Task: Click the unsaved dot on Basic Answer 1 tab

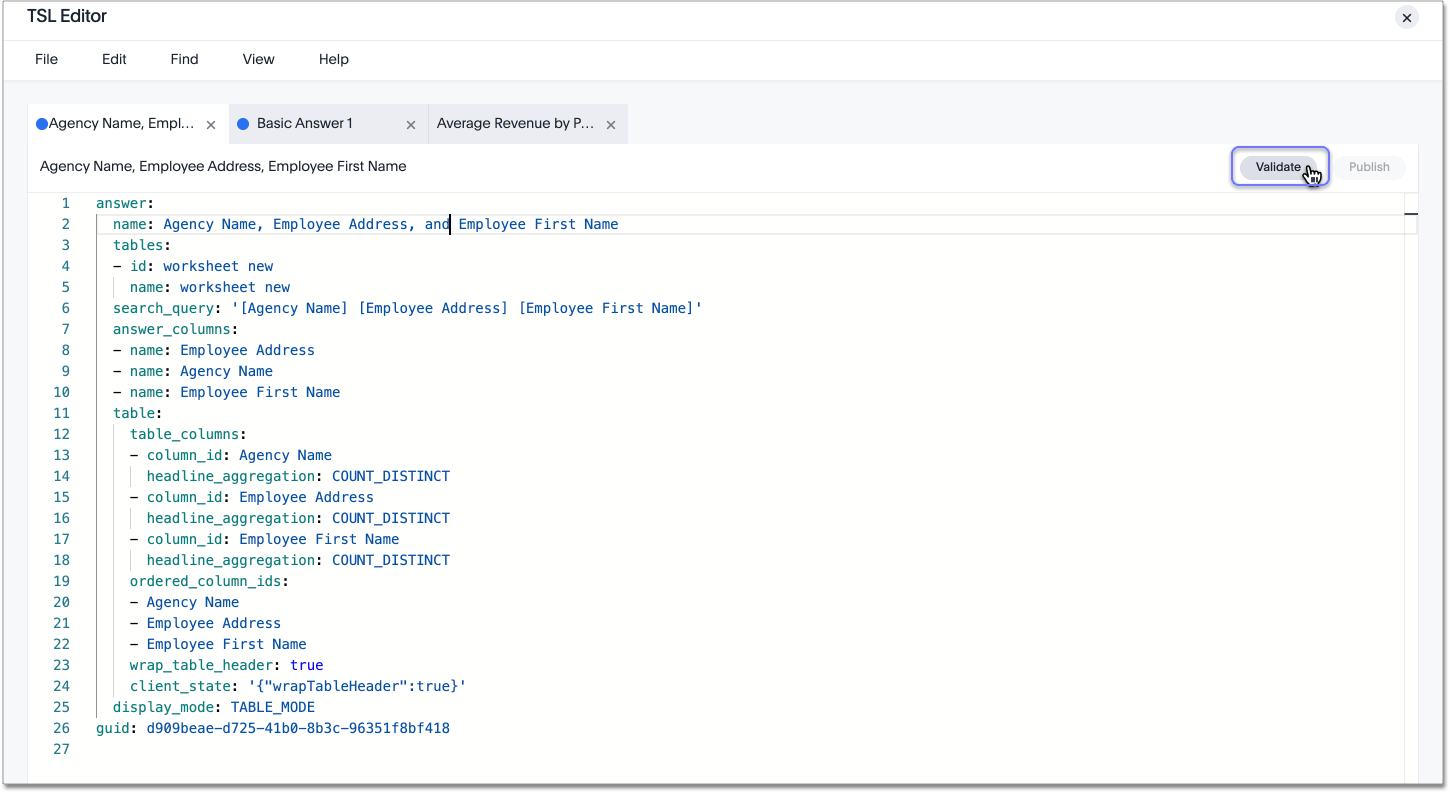Action: click(243, 124)
